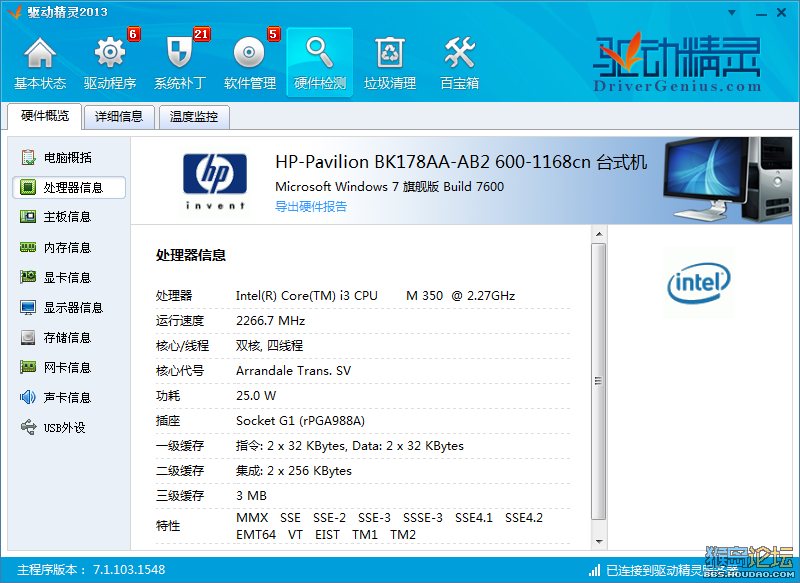800x583 pixels.
Task: Click the vertical scrollbar thumb
Action: (x=599, y=381)
